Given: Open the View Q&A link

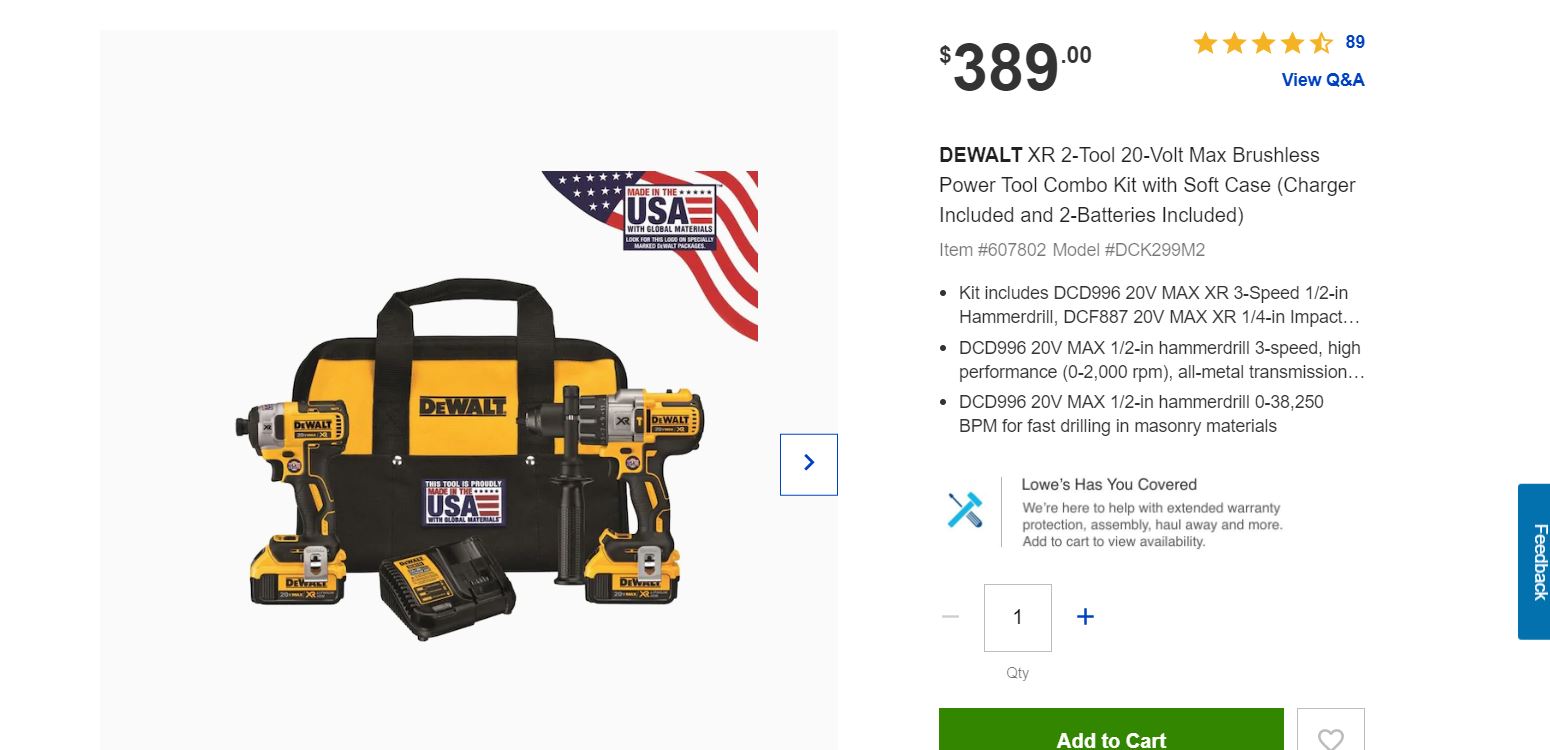Looking at the screenshot, I should tap(1322, 80).
